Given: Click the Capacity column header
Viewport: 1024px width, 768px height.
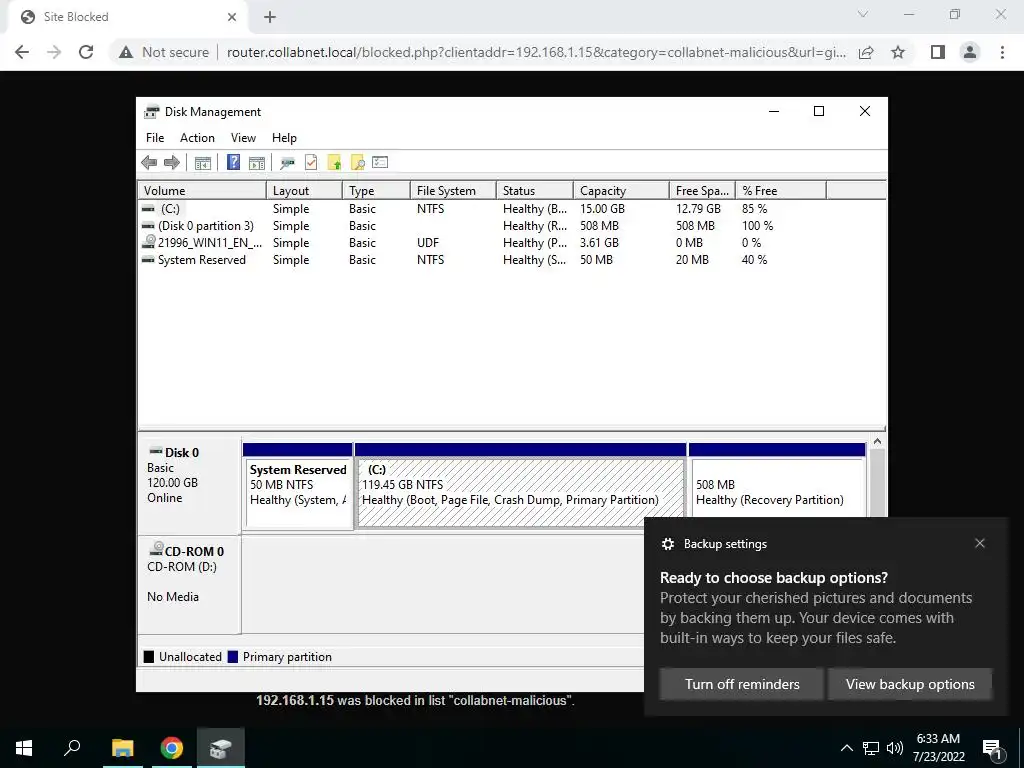Looking at the screenshot, I should tap(621, 191).
